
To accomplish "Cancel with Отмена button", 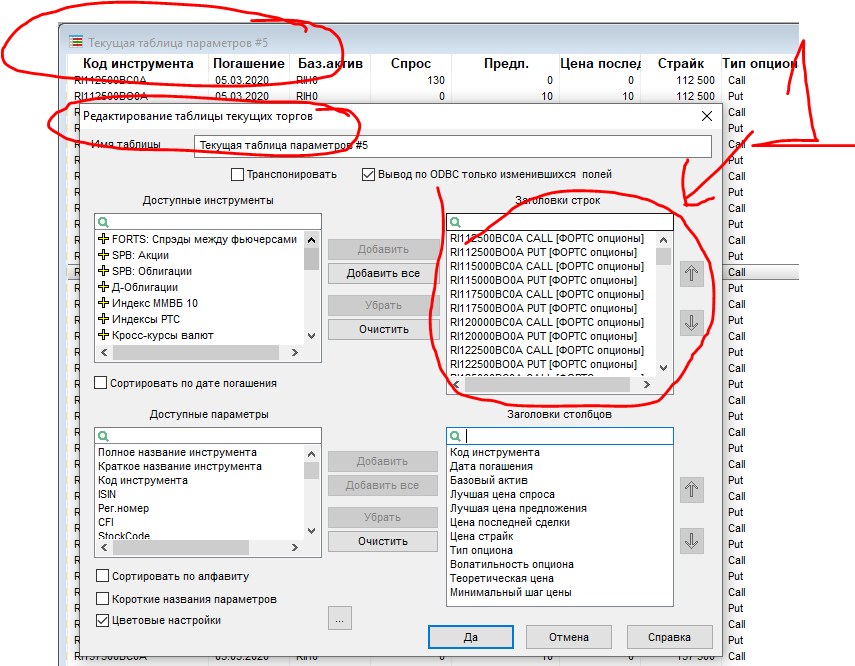I will [569, 637].
